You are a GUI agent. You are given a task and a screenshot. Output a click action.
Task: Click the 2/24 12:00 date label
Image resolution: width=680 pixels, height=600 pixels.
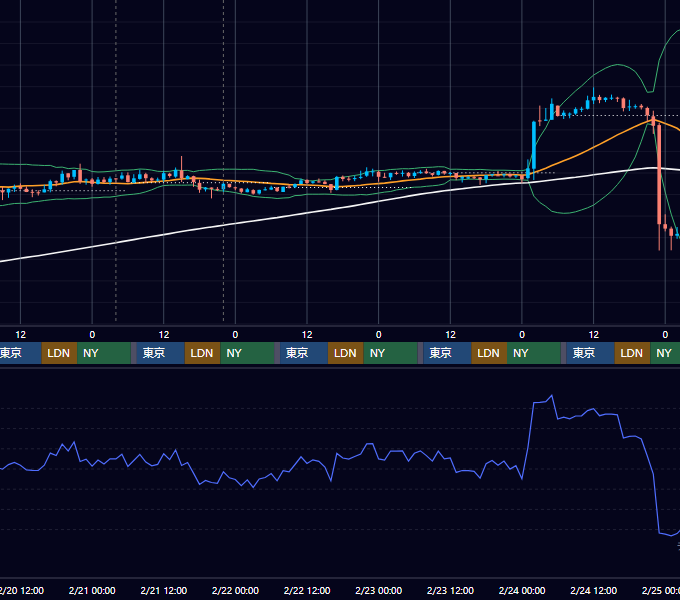coord(593,590)
